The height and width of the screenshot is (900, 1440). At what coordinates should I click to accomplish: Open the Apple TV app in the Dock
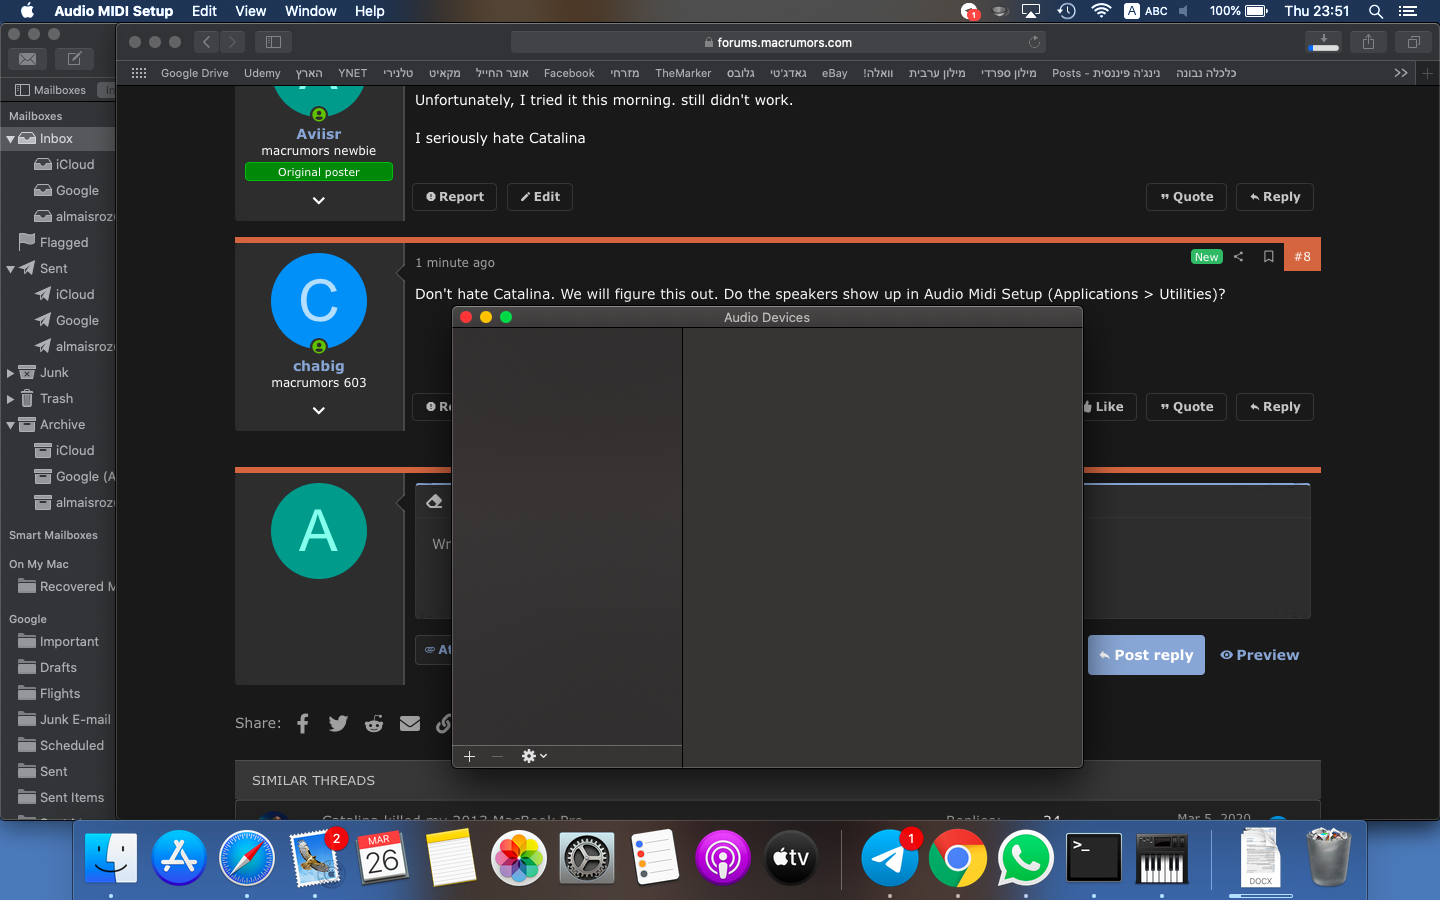(791, 858)
